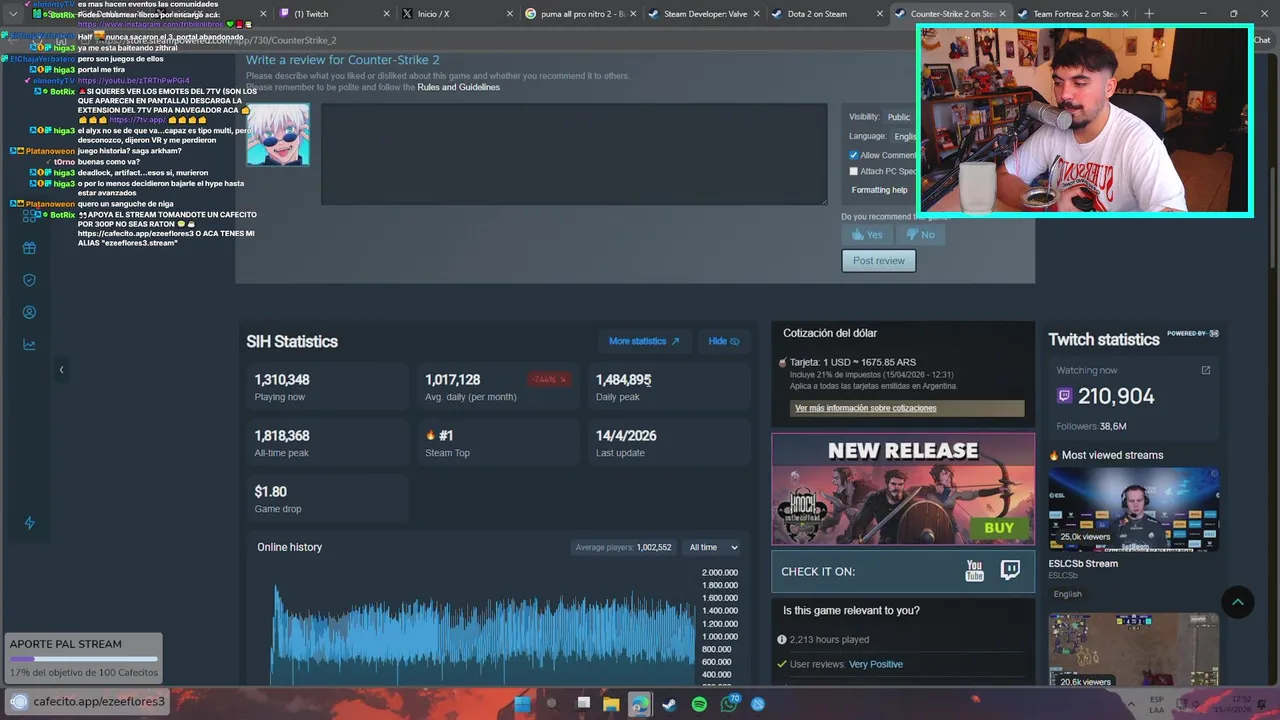Open the ESLCSb stream thumbnail
The height and width of the screenshot is (720, 1280).
[x=1133, y=509]
